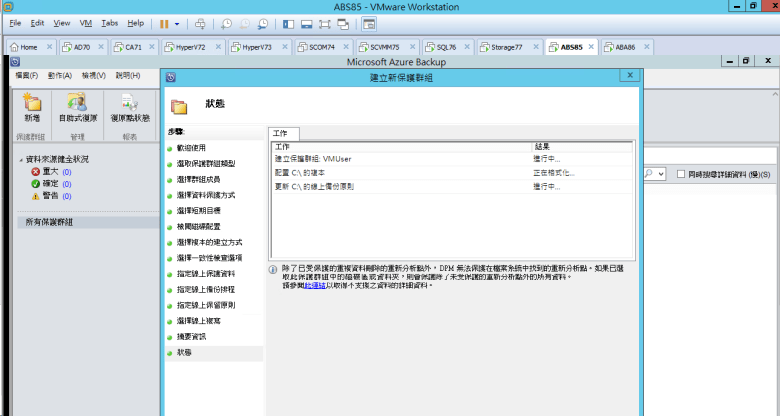Image resolution: width=780 pixels, height=416 pixels.
Task: Open the search magnifier dropdown arrow
Action: coord(661,174)
